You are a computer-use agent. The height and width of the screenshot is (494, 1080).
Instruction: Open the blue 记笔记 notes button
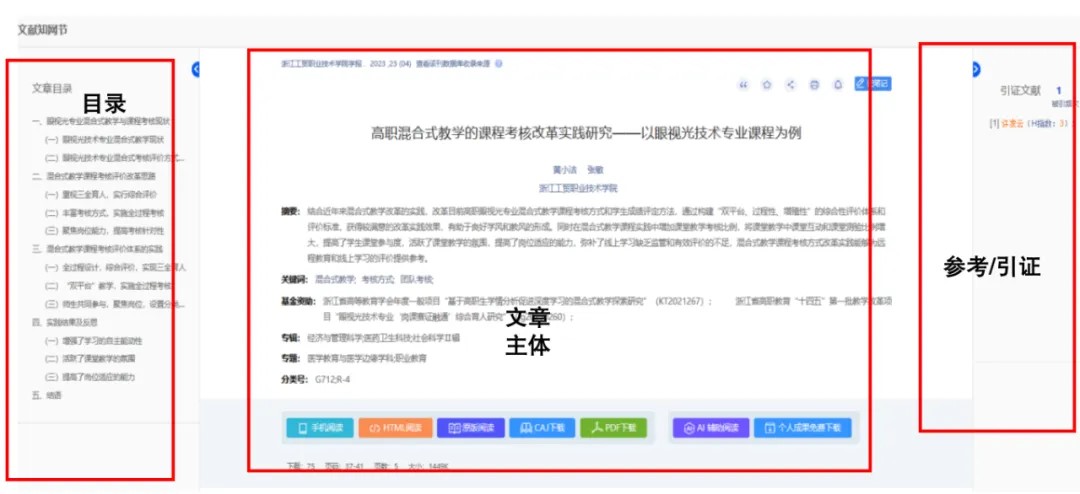coord(872,84)
